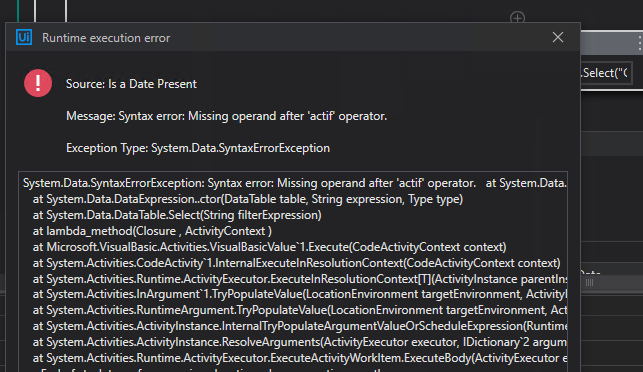Click the lambda_method stack trace line

152,231
